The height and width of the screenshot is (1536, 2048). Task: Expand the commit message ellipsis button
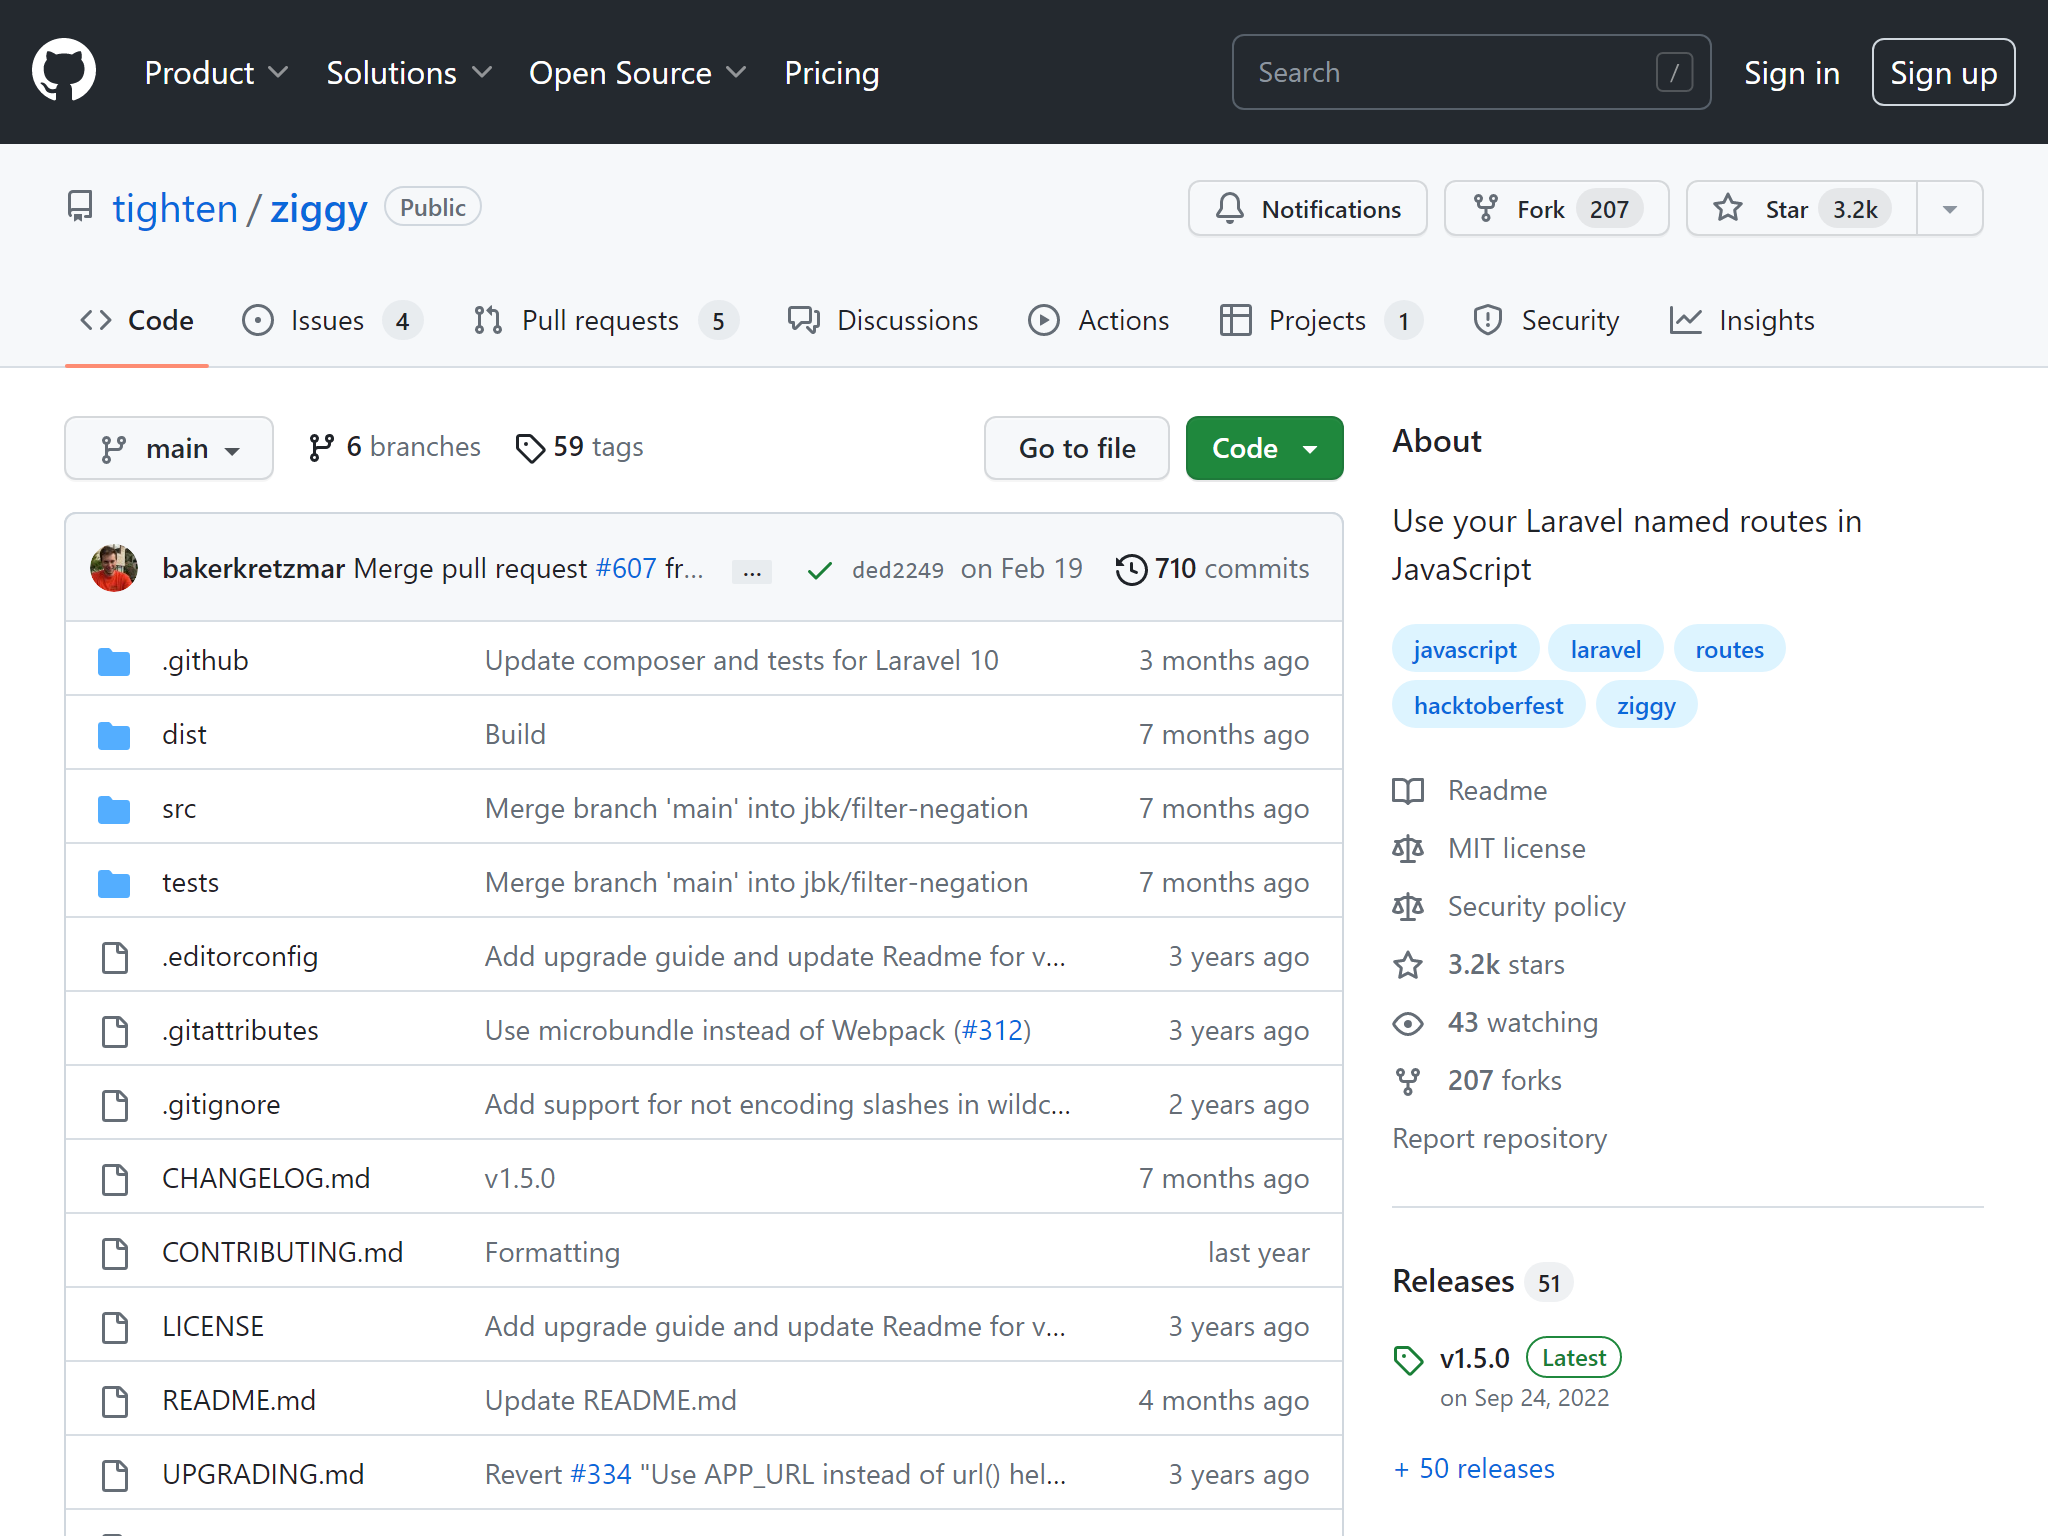coord(752,570)
